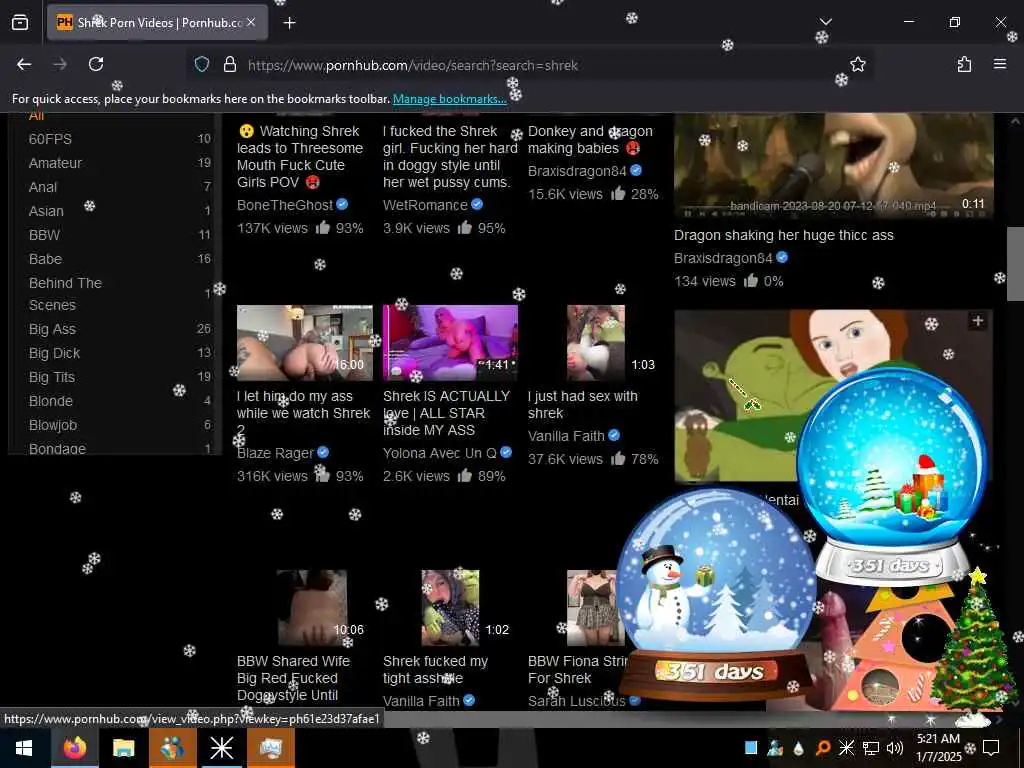Click the orange magnifier tray icon
The height and width of the screenshot is (768, 1024).
[x=823, y=748]
